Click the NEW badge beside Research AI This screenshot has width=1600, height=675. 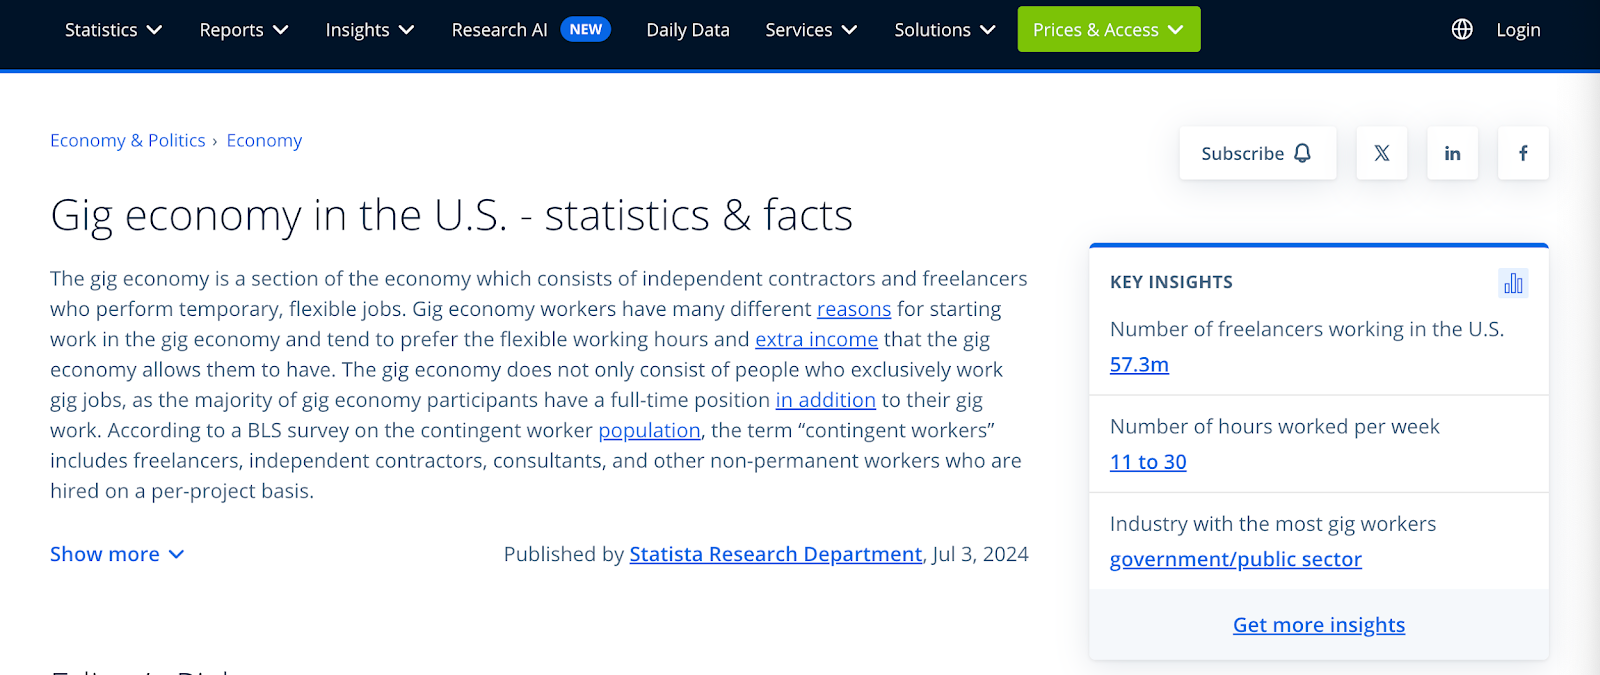point(585,29)
